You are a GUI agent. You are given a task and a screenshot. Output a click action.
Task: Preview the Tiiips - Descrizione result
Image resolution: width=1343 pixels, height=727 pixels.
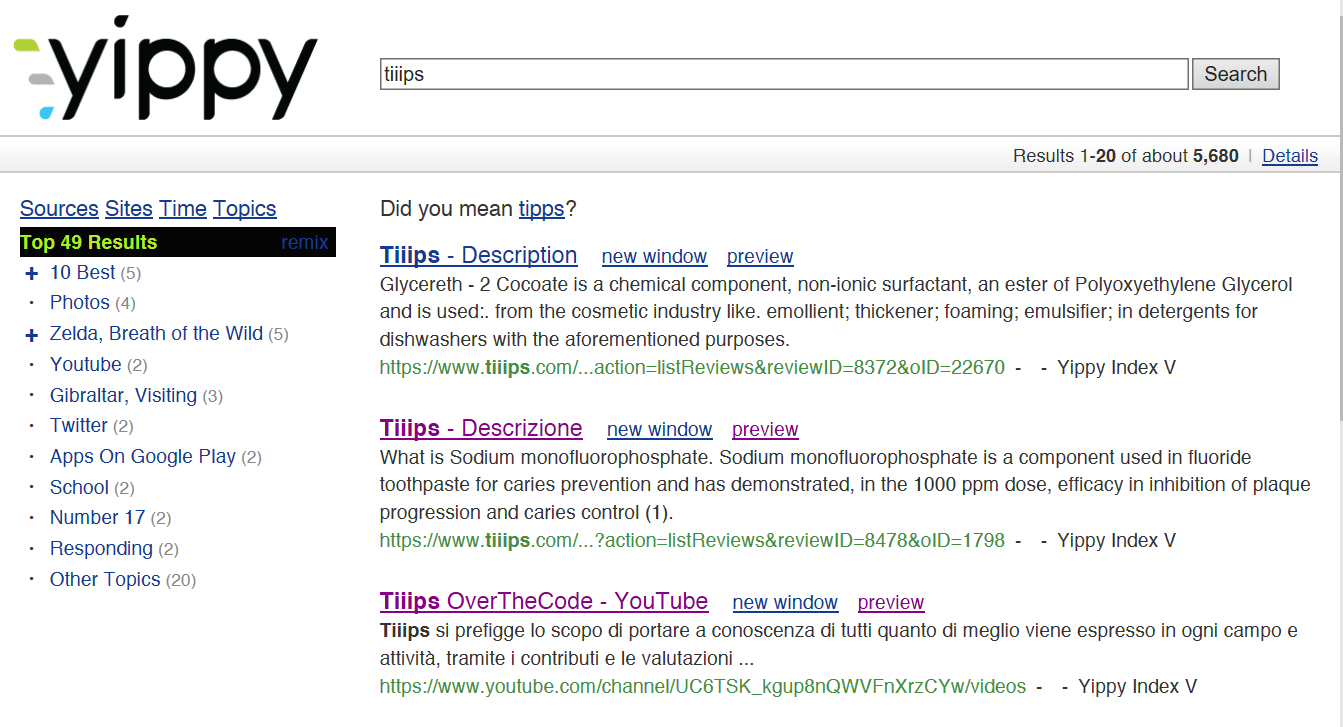(x=765, y=430)
